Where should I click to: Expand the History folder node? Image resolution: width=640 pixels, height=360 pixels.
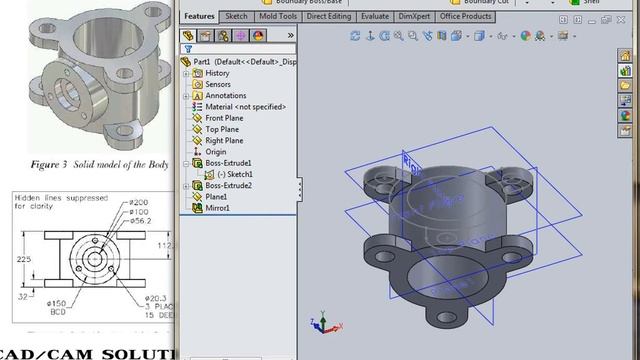[x=186, y=73]
